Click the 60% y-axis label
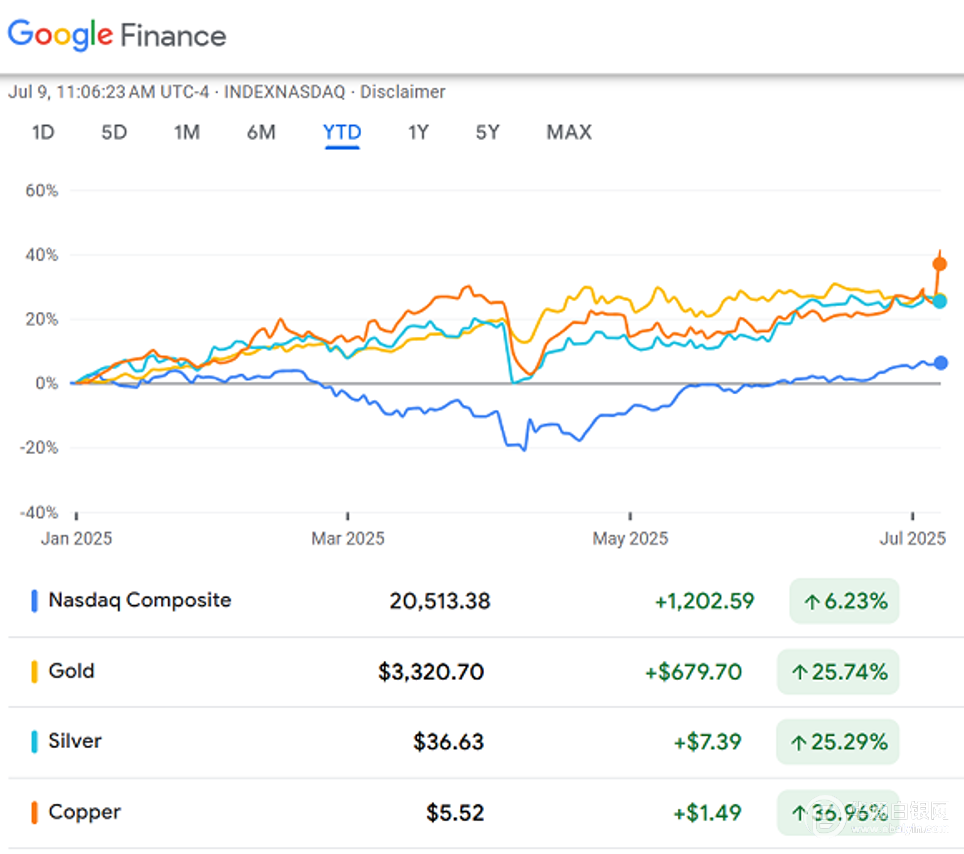Screen dimensions: 964x854 [x=42, y=191]
